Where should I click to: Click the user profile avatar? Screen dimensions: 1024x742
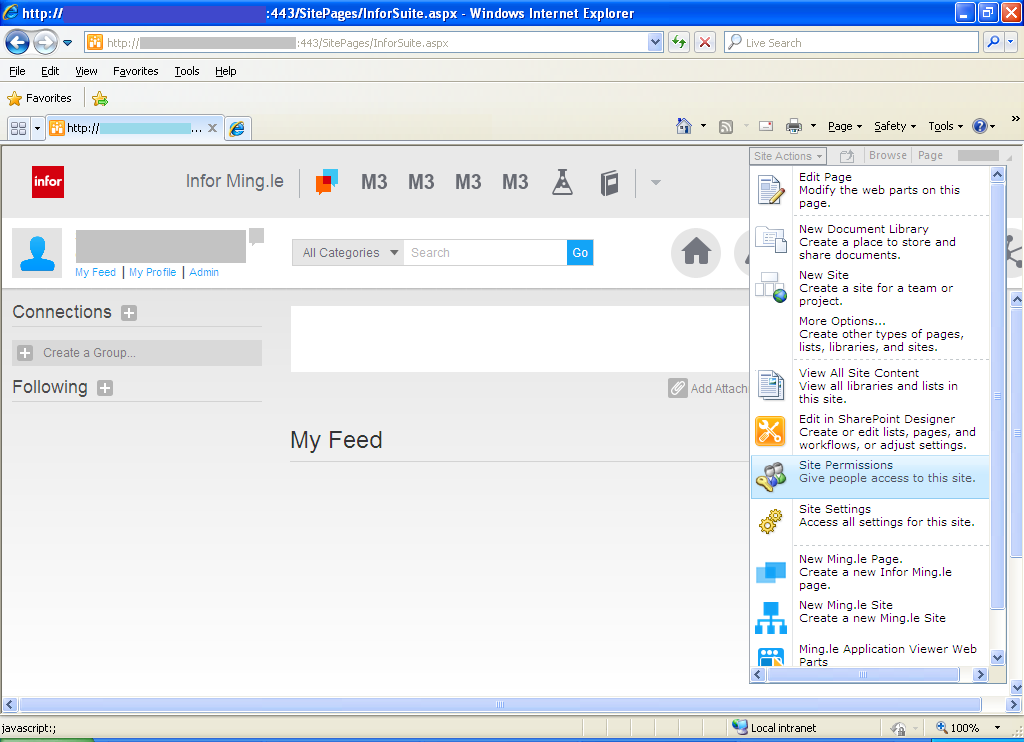pos(37,252)
